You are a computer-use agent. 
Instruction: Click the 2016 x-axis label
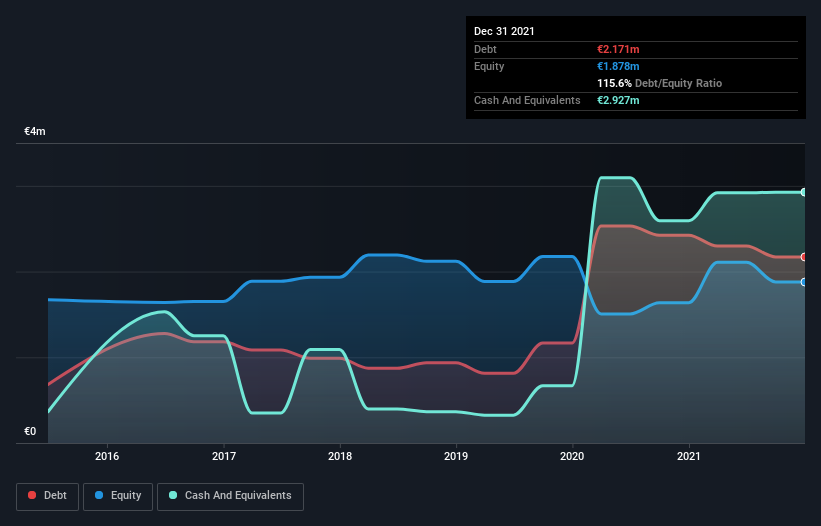pyautogui.click(x=107, y=456)
